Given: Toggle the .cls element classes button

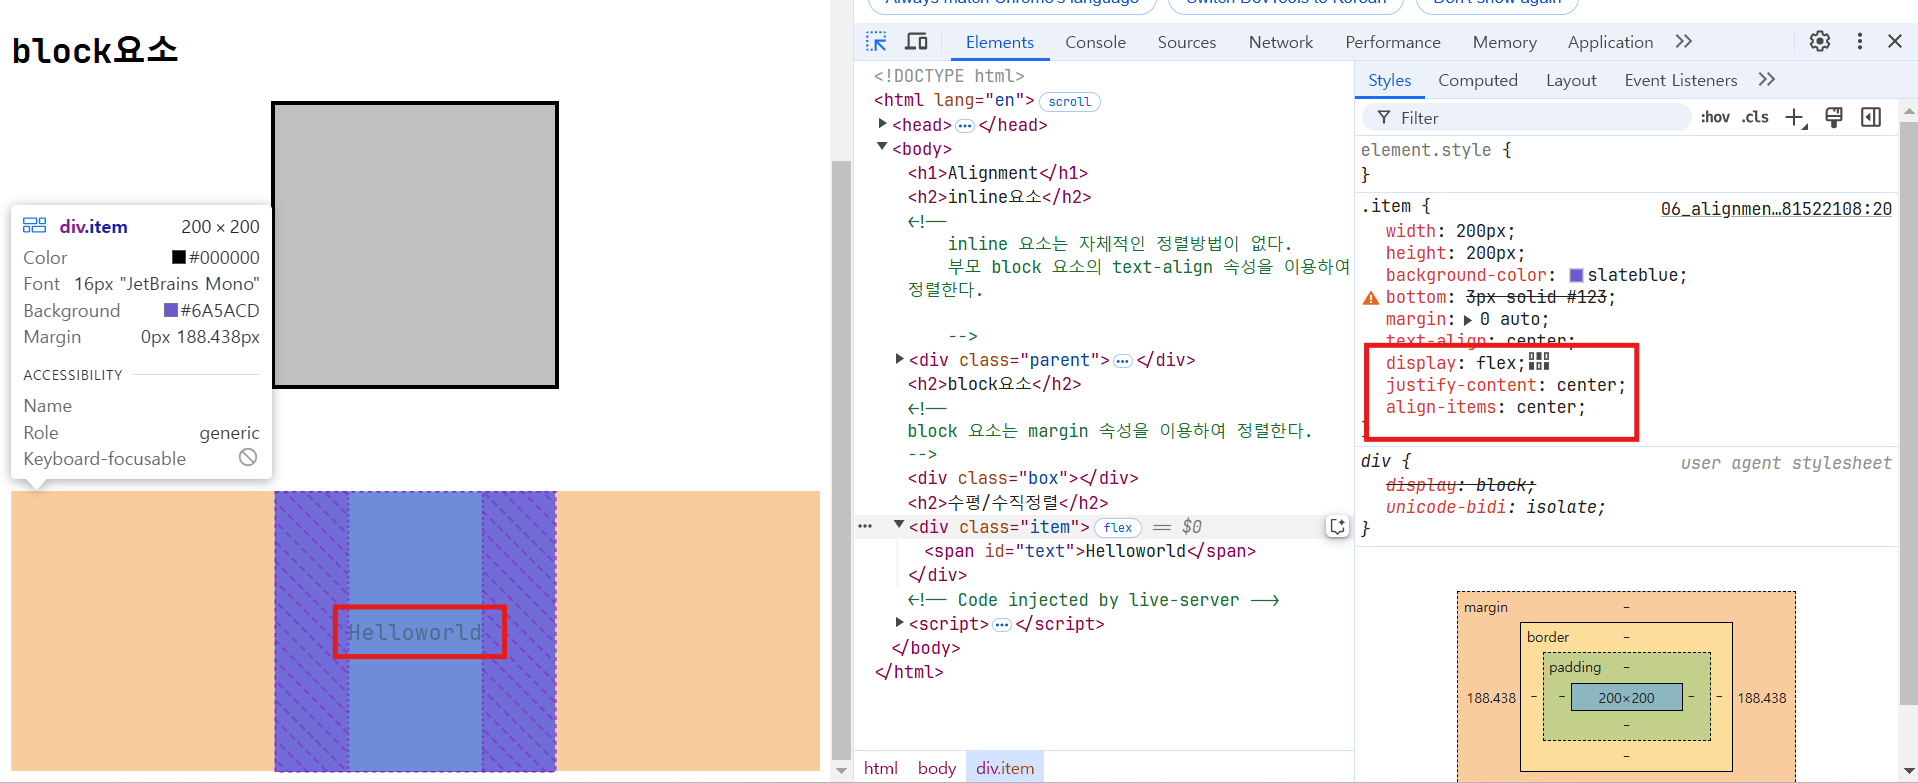Looking at the screenshot, I should point(1755,118).
